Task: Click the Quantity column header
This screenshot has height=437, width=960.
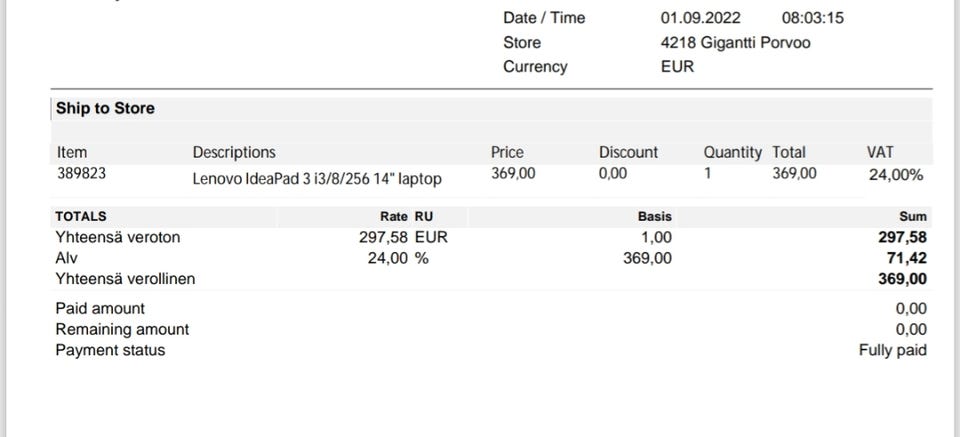Action: (x=732, y=152)
